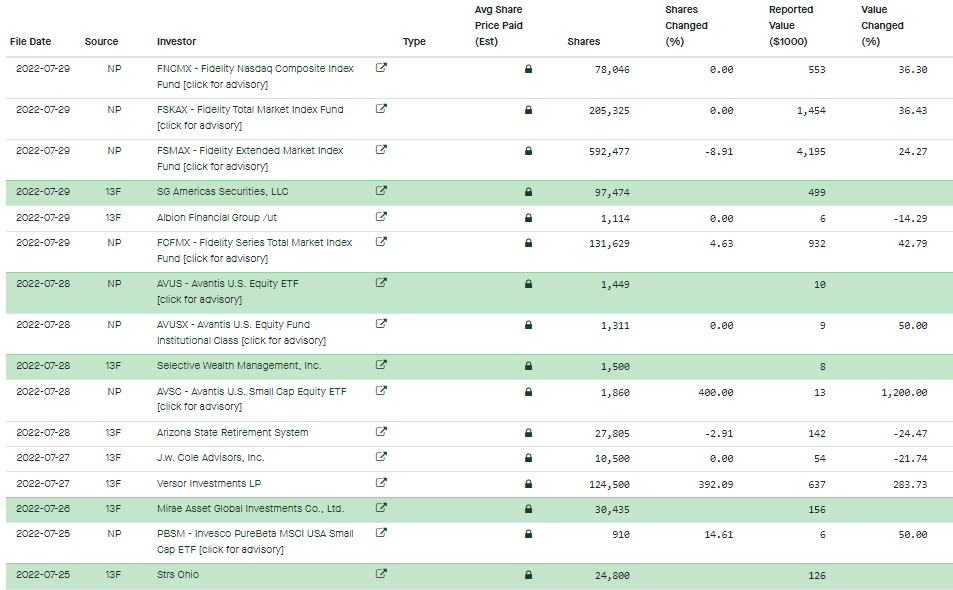Open Mirae Asset Global Investments Co. link
953x590 pixels.
(x=250, y=509)
